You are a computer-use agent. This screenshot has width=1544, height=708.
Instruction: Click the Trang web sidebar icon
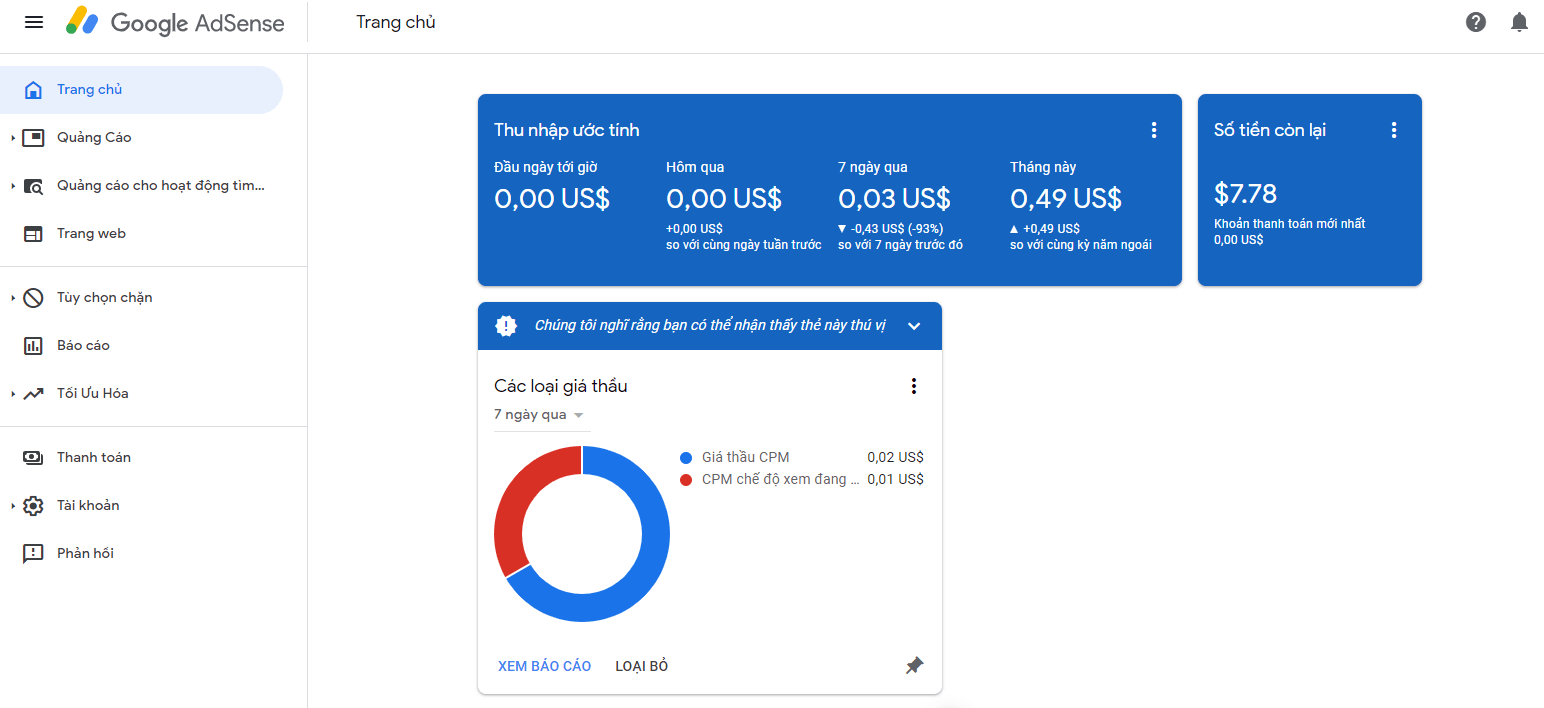[x=33, y=233]
